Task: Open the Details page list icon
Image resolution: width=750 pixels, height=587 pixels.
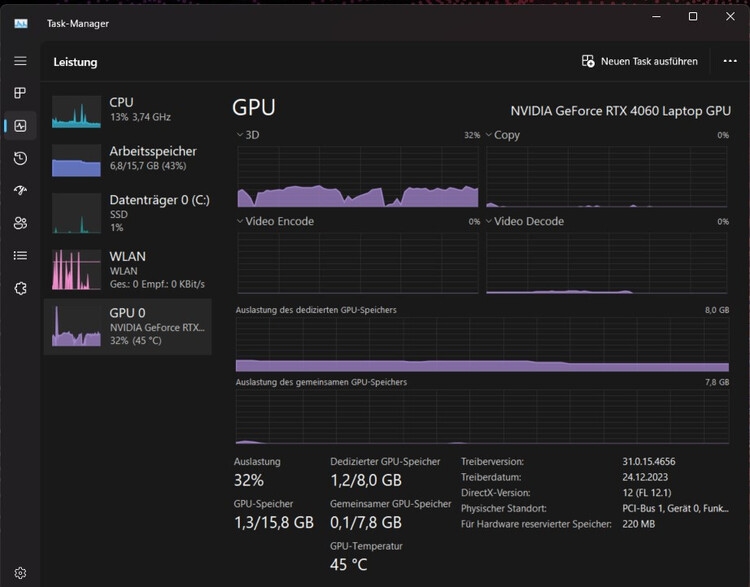Action: coord(20,255)
